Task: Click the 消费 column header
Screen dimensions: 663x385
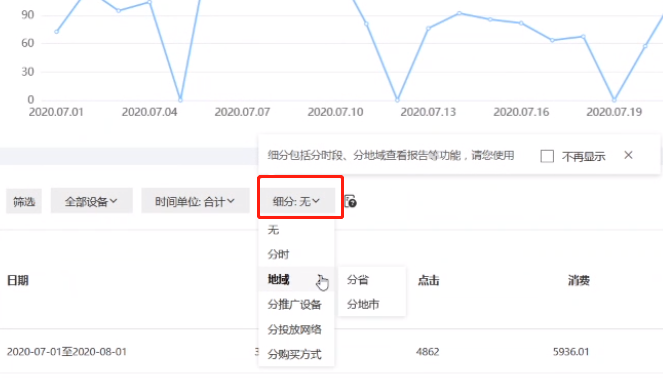Action: click(x=579, y=280)
